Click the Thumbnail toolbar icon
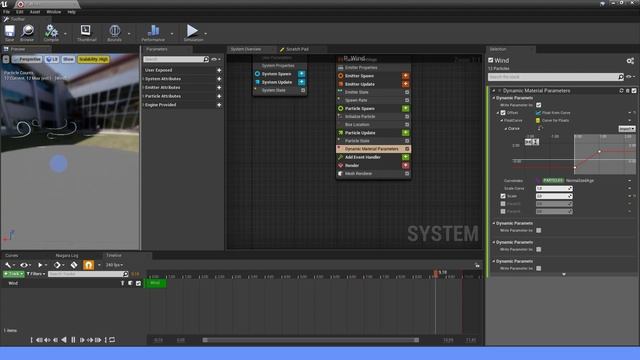The image size is (640, 360). (86, 31)
